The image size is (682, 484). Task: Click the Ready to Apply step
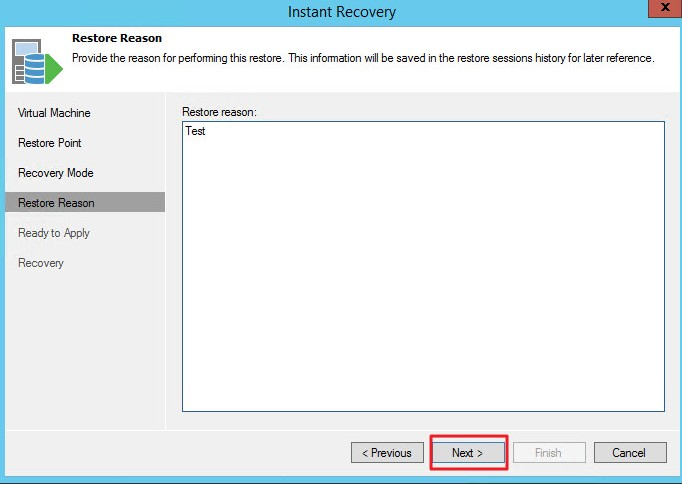[x=54, y=233]
